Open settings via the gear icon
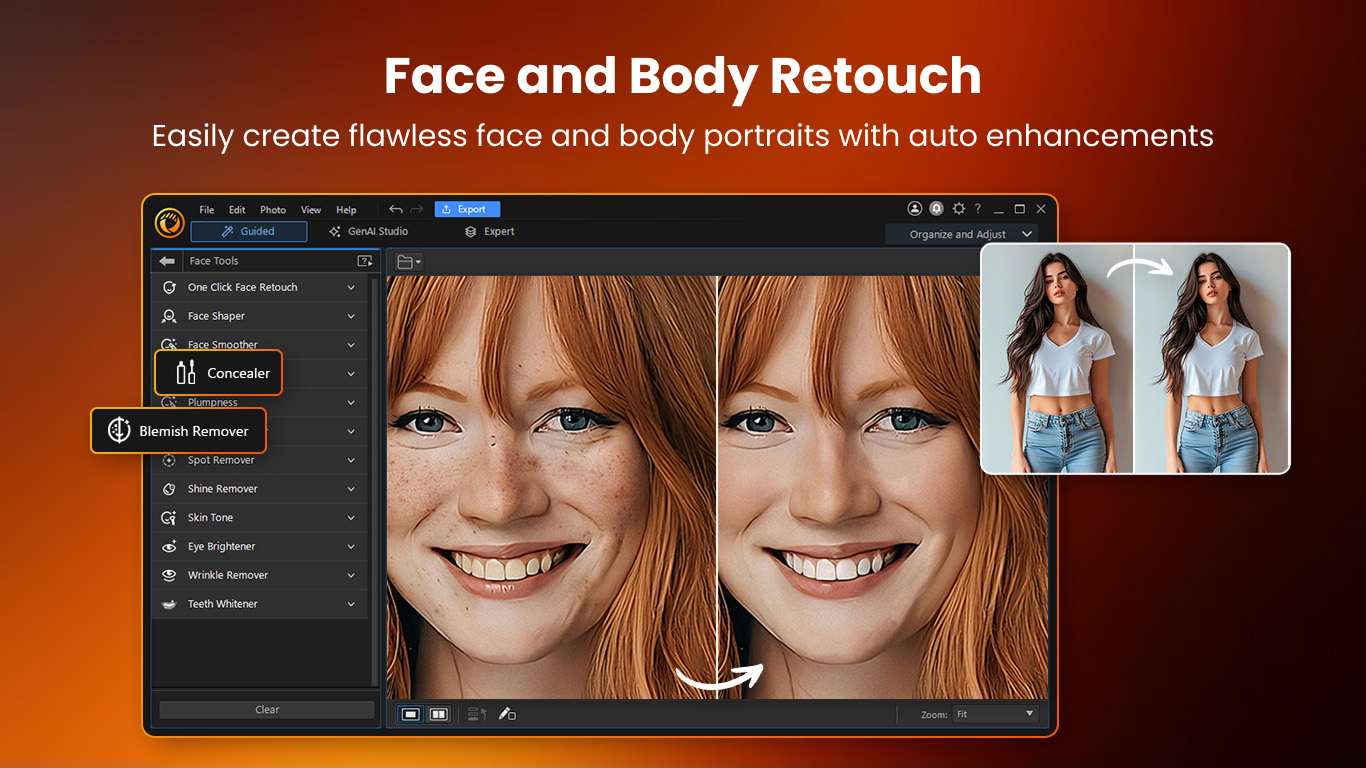 coord(959,209)
